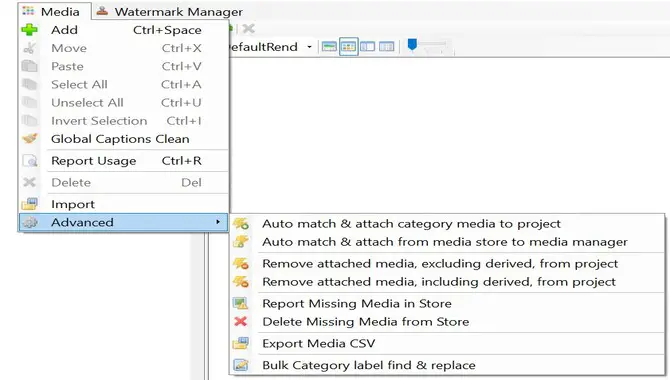Select Auto match & attach category media to project
The width and height of the screenshot is (670, 380).
click(x=411, y=224)
